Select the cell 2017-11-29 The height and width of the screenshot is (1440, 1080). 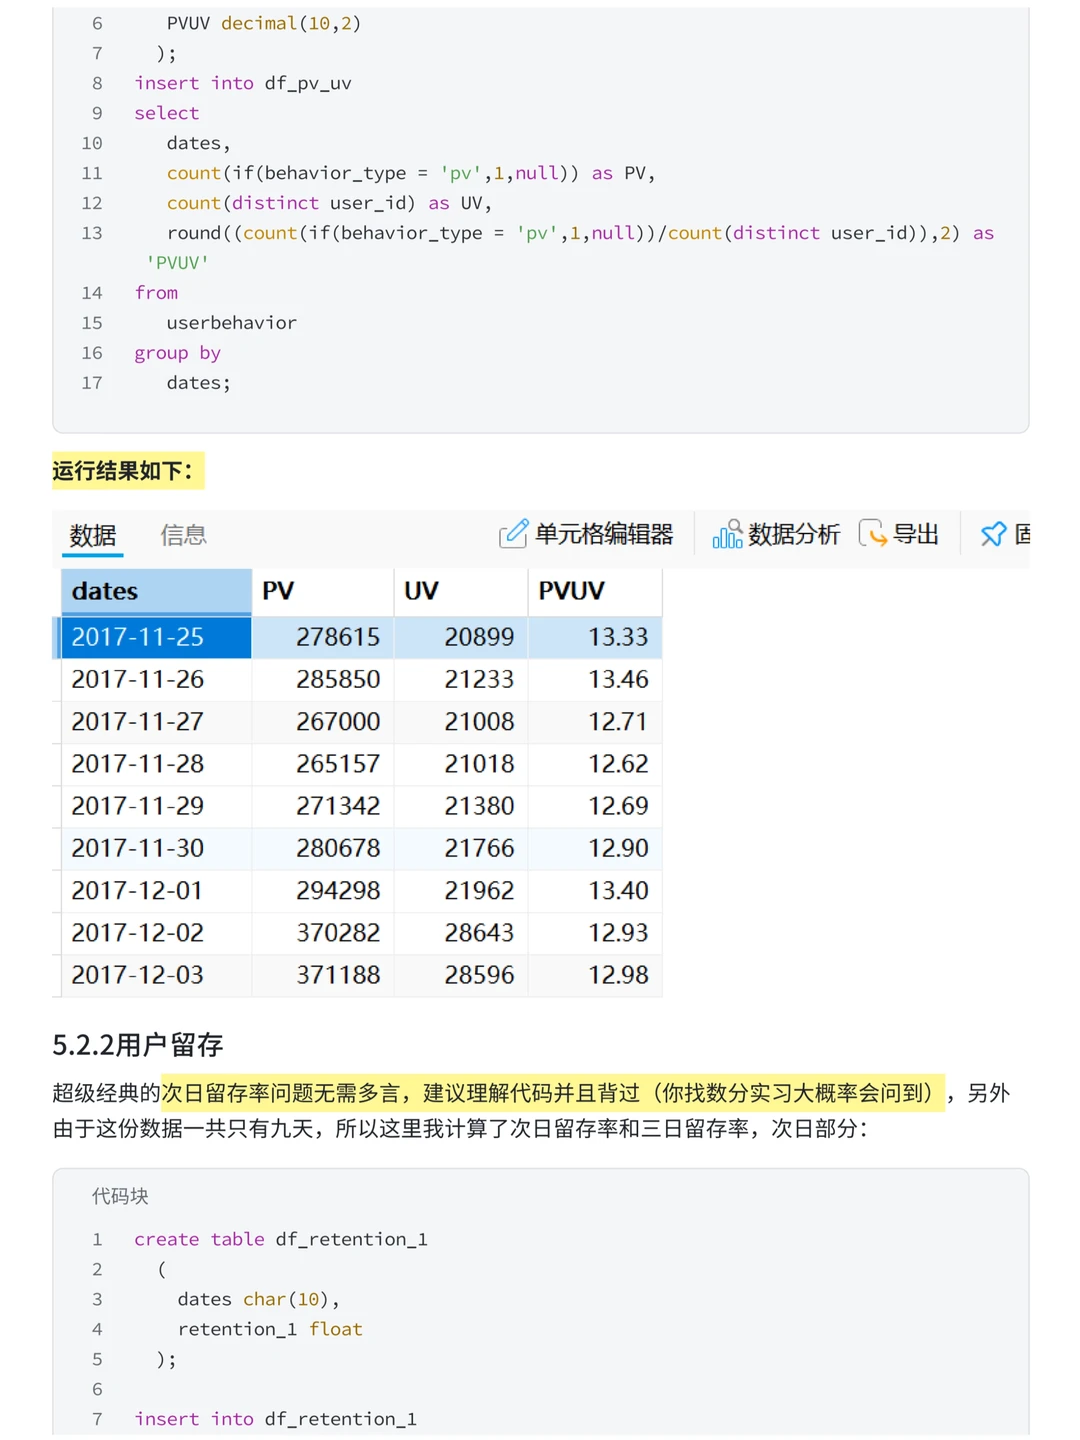pyautogui.click(x=156, y=805)
